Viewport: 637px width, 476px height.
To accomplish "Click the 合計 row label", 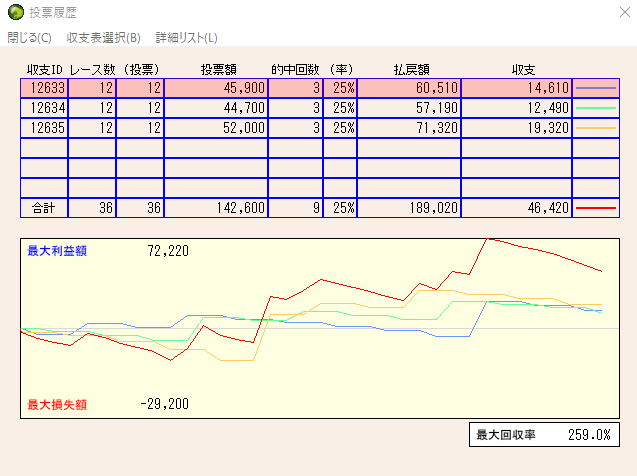I will [43, 208].
